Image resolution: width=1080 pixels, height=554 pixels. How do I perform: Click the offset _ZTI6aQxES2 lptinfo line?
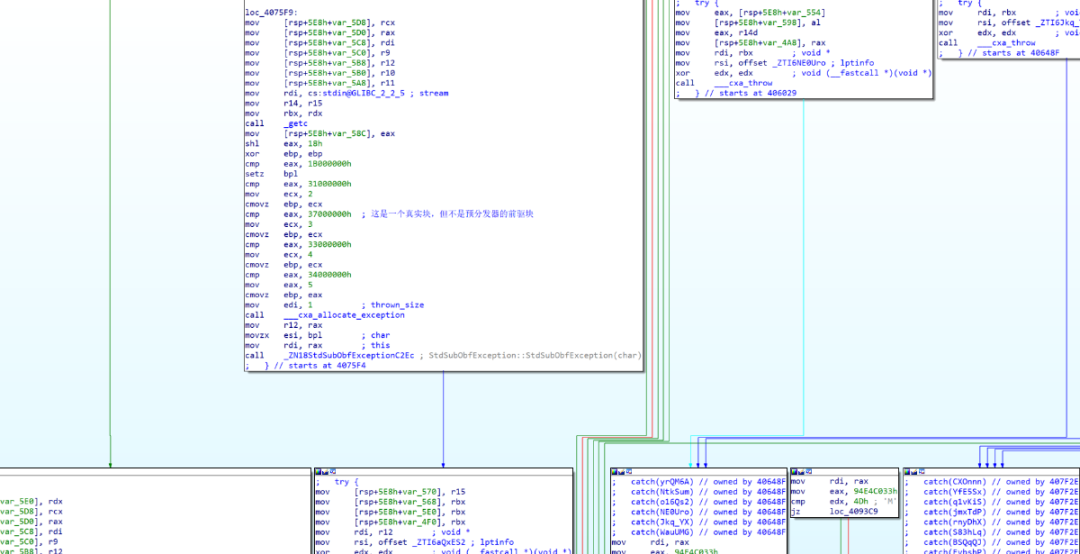416,542
